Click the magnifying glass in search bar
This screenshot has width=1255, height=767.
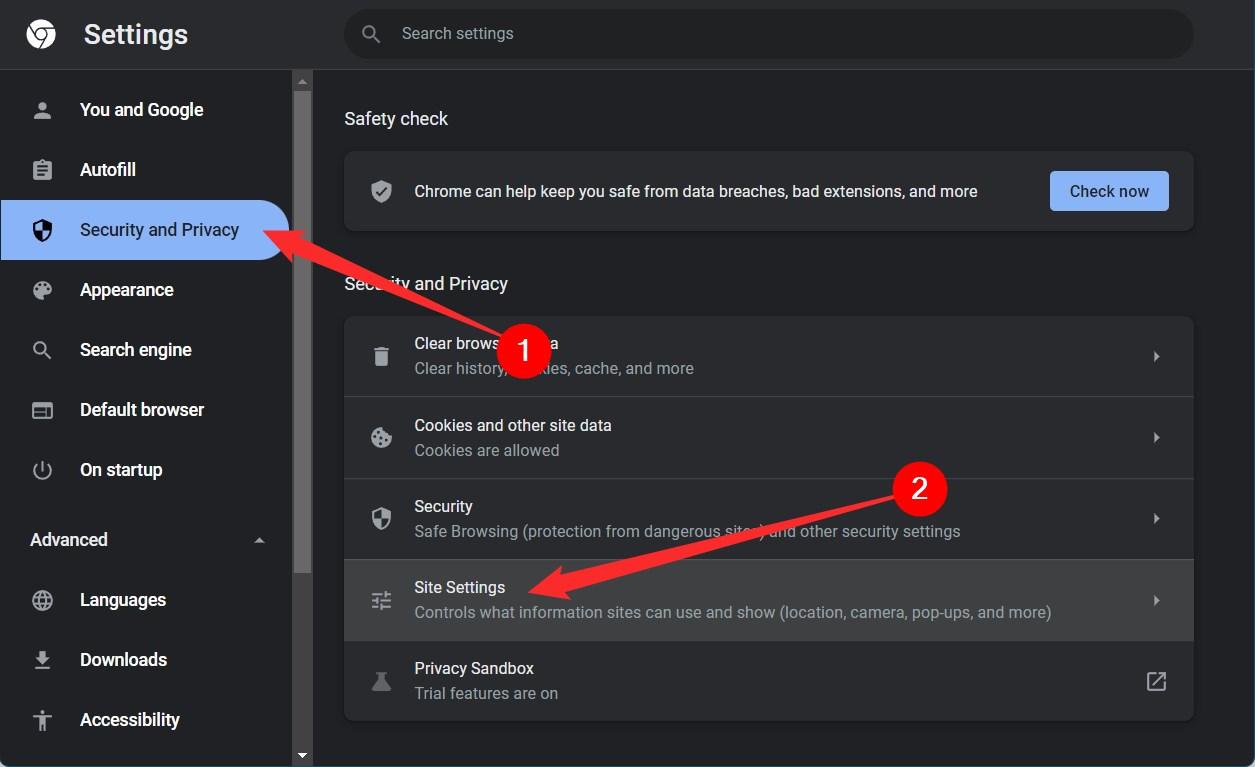click(371, 33)
